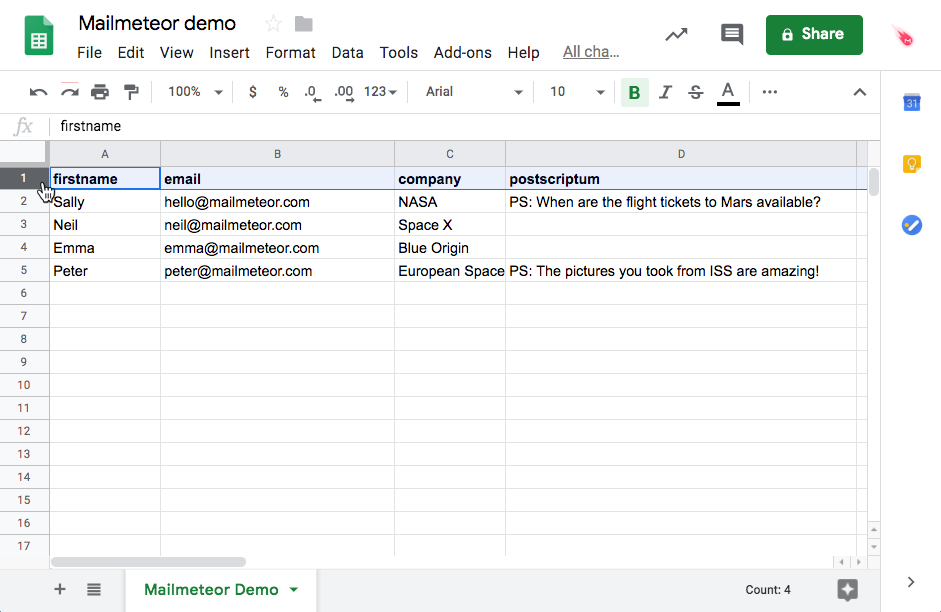Toggle strikethrough formatting
This screenshot has height=612, width=941.
tap(696, 92)
